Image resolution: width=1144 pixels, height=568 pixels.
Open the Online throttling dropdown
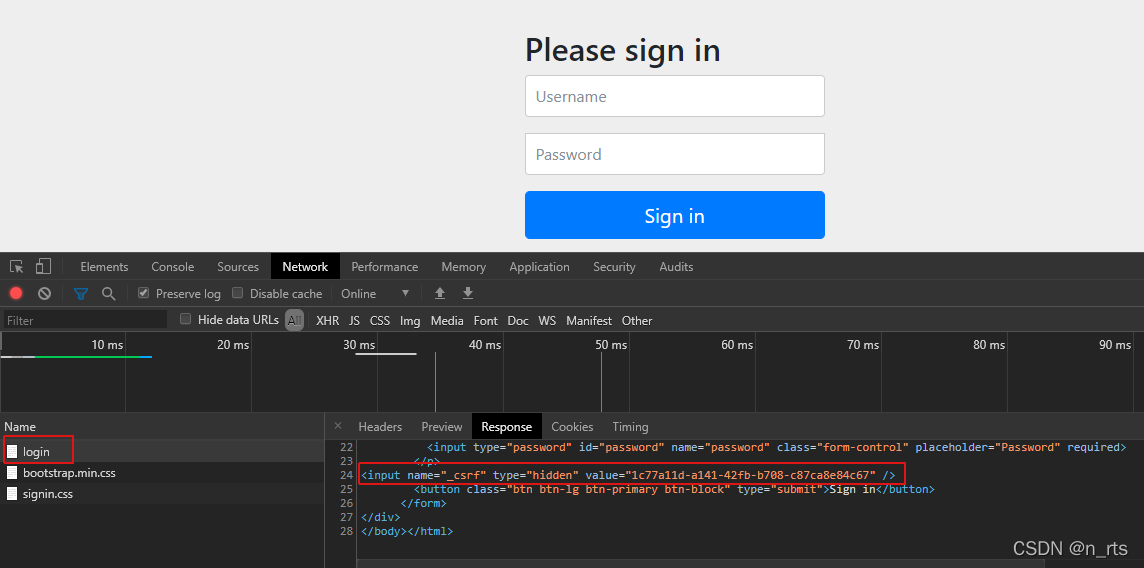click(x=375, y=294)
